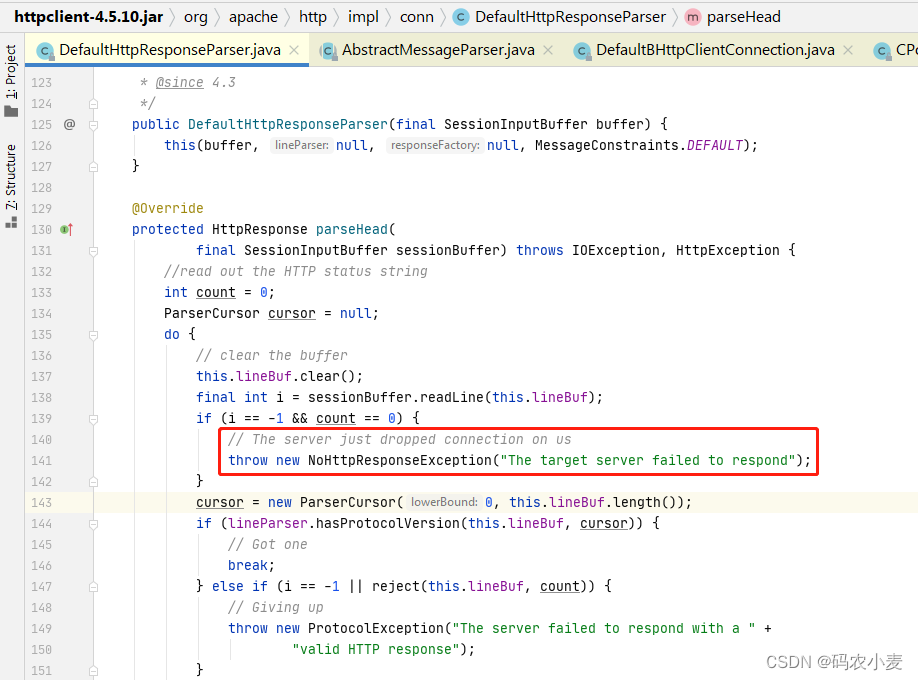Click line number 143 in the gutter
This screenshot has width=918, height=680.
[x=42, y=503]
